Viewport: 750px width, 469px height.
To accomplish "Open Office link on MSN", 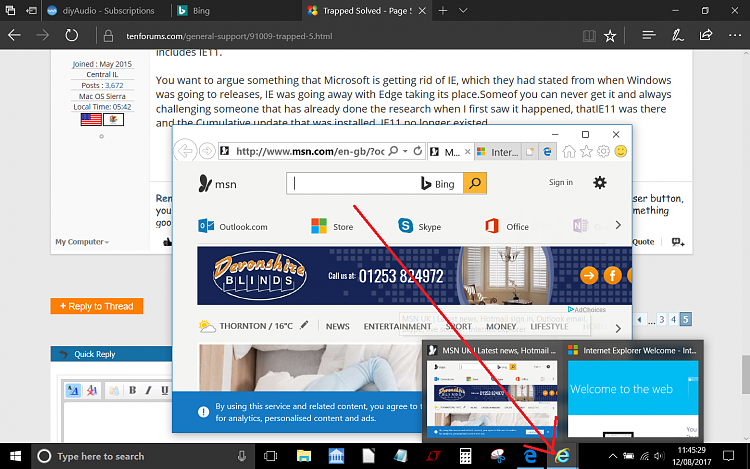I will [x=507, y=226].
